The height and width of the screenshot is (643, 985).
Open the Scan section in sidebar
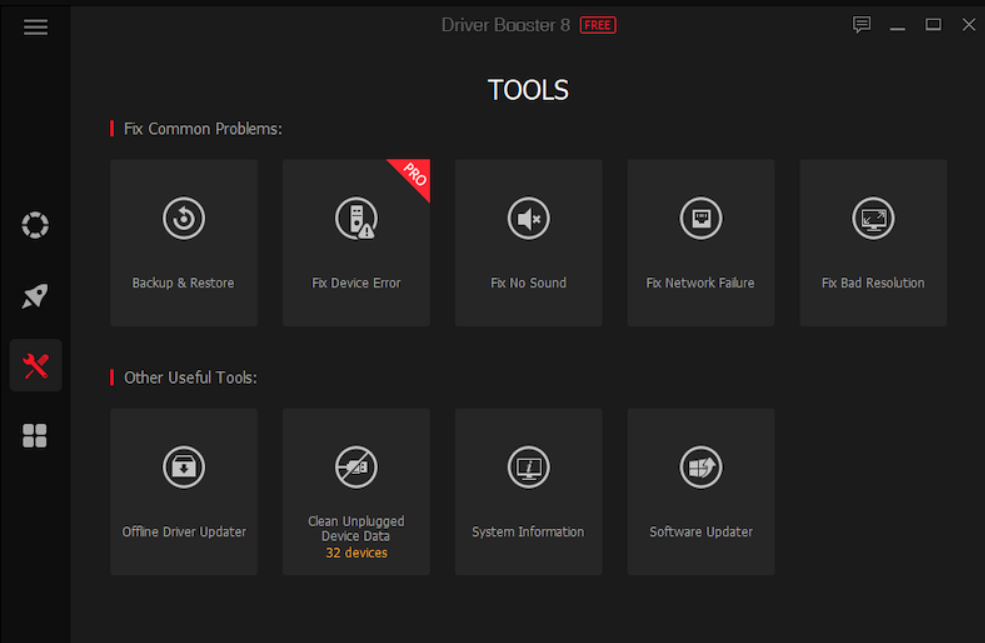click(35, 225)
